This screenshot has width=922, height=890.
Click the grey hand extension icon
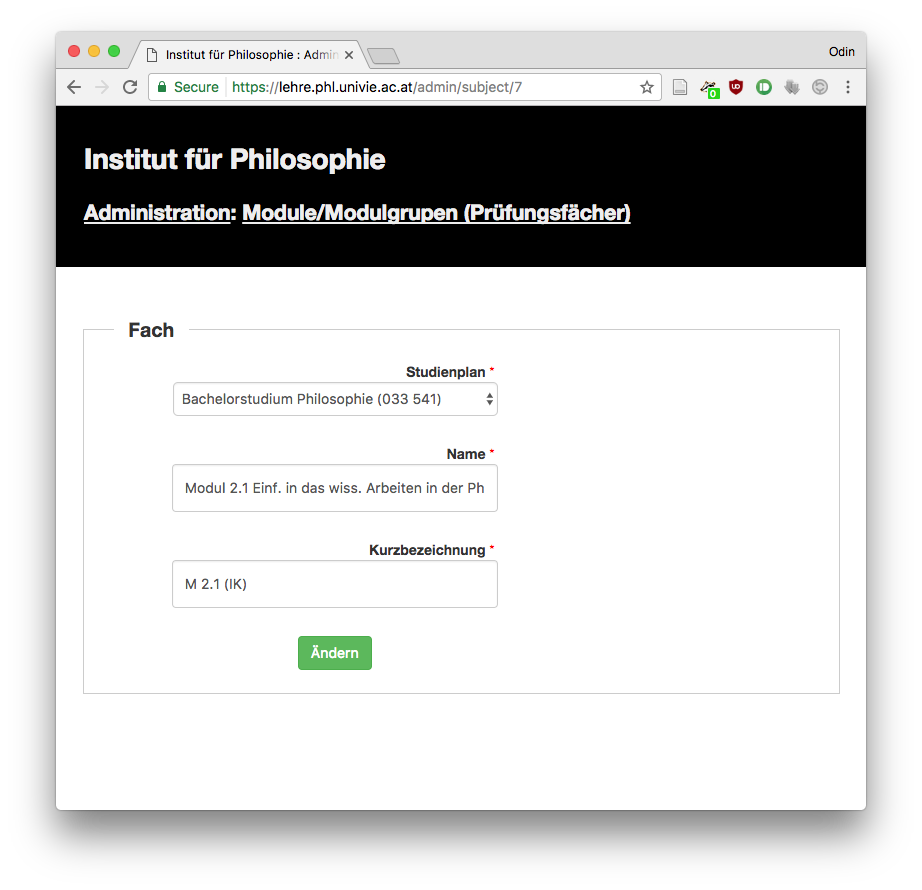792,87
